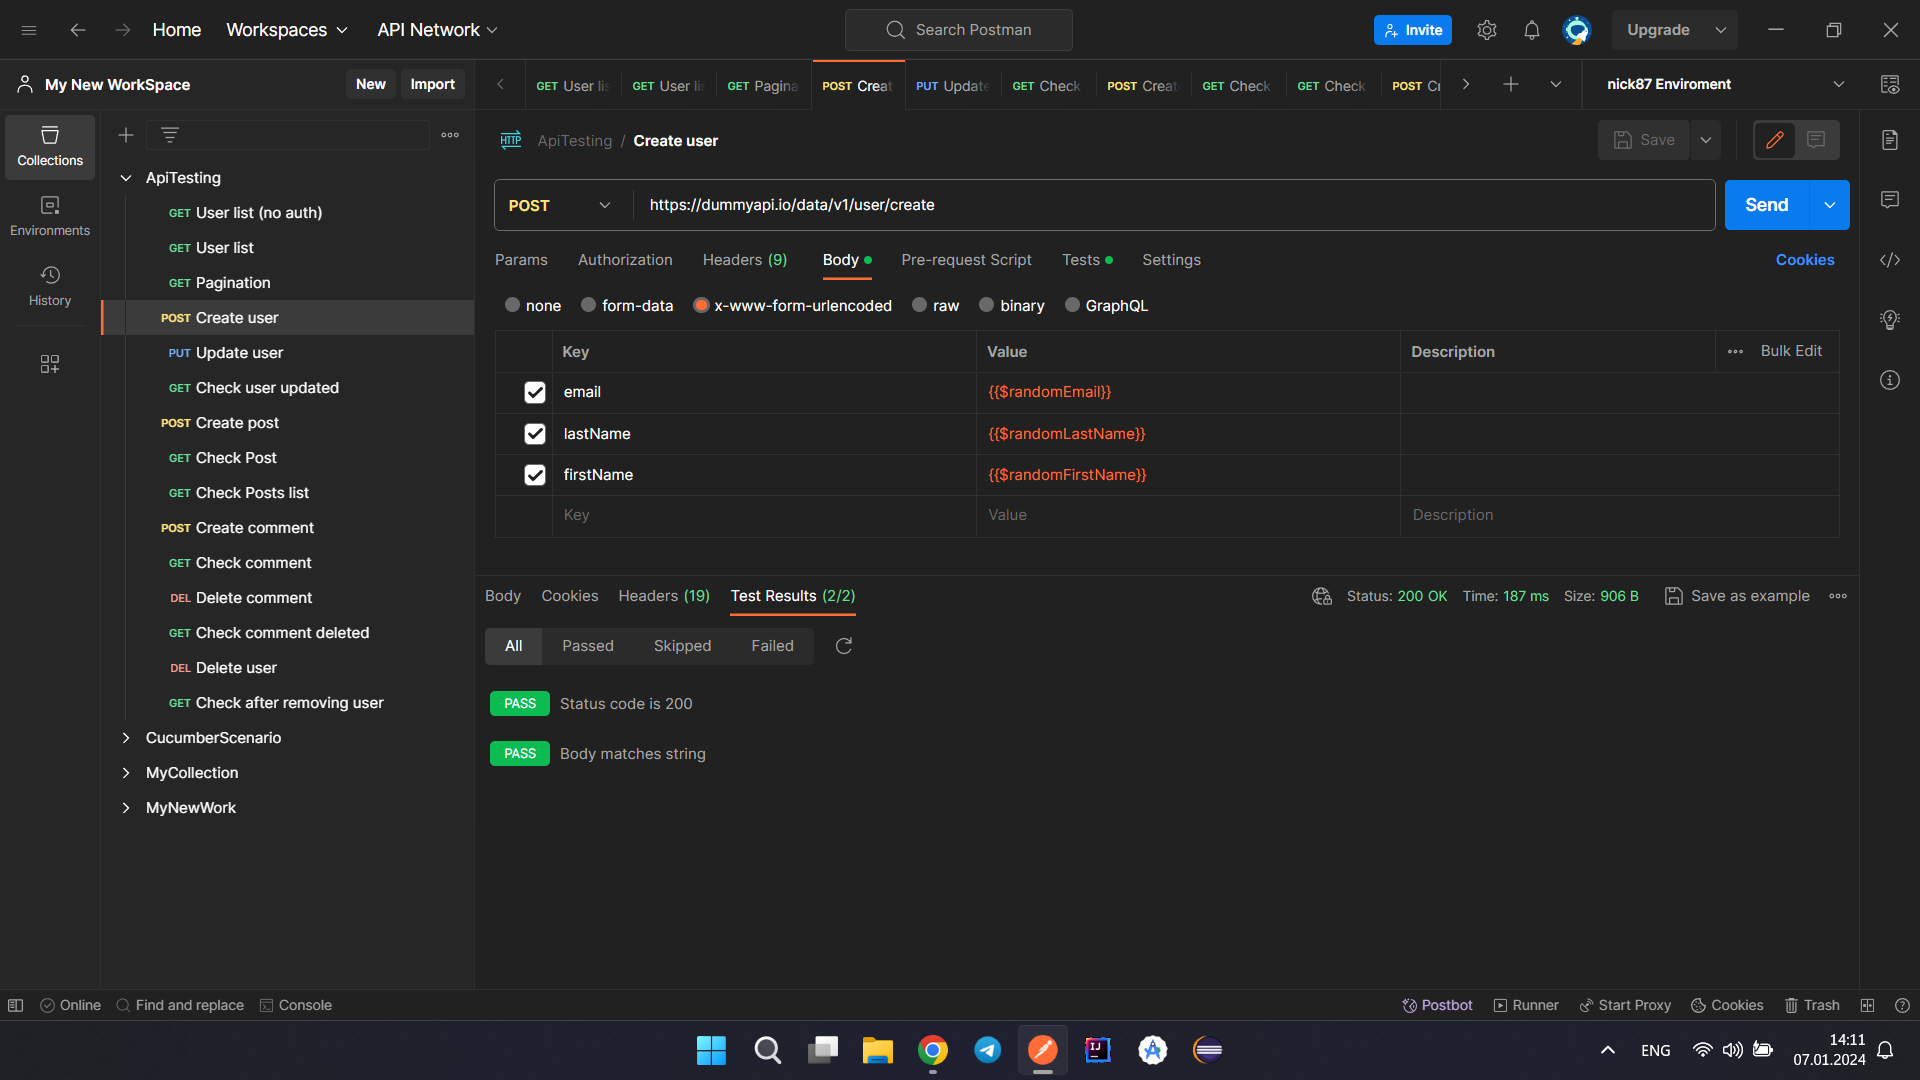The width and height of the screenshot is (1920, 1080).
Task: Switch to the Params tab
Action: [521, 260]
